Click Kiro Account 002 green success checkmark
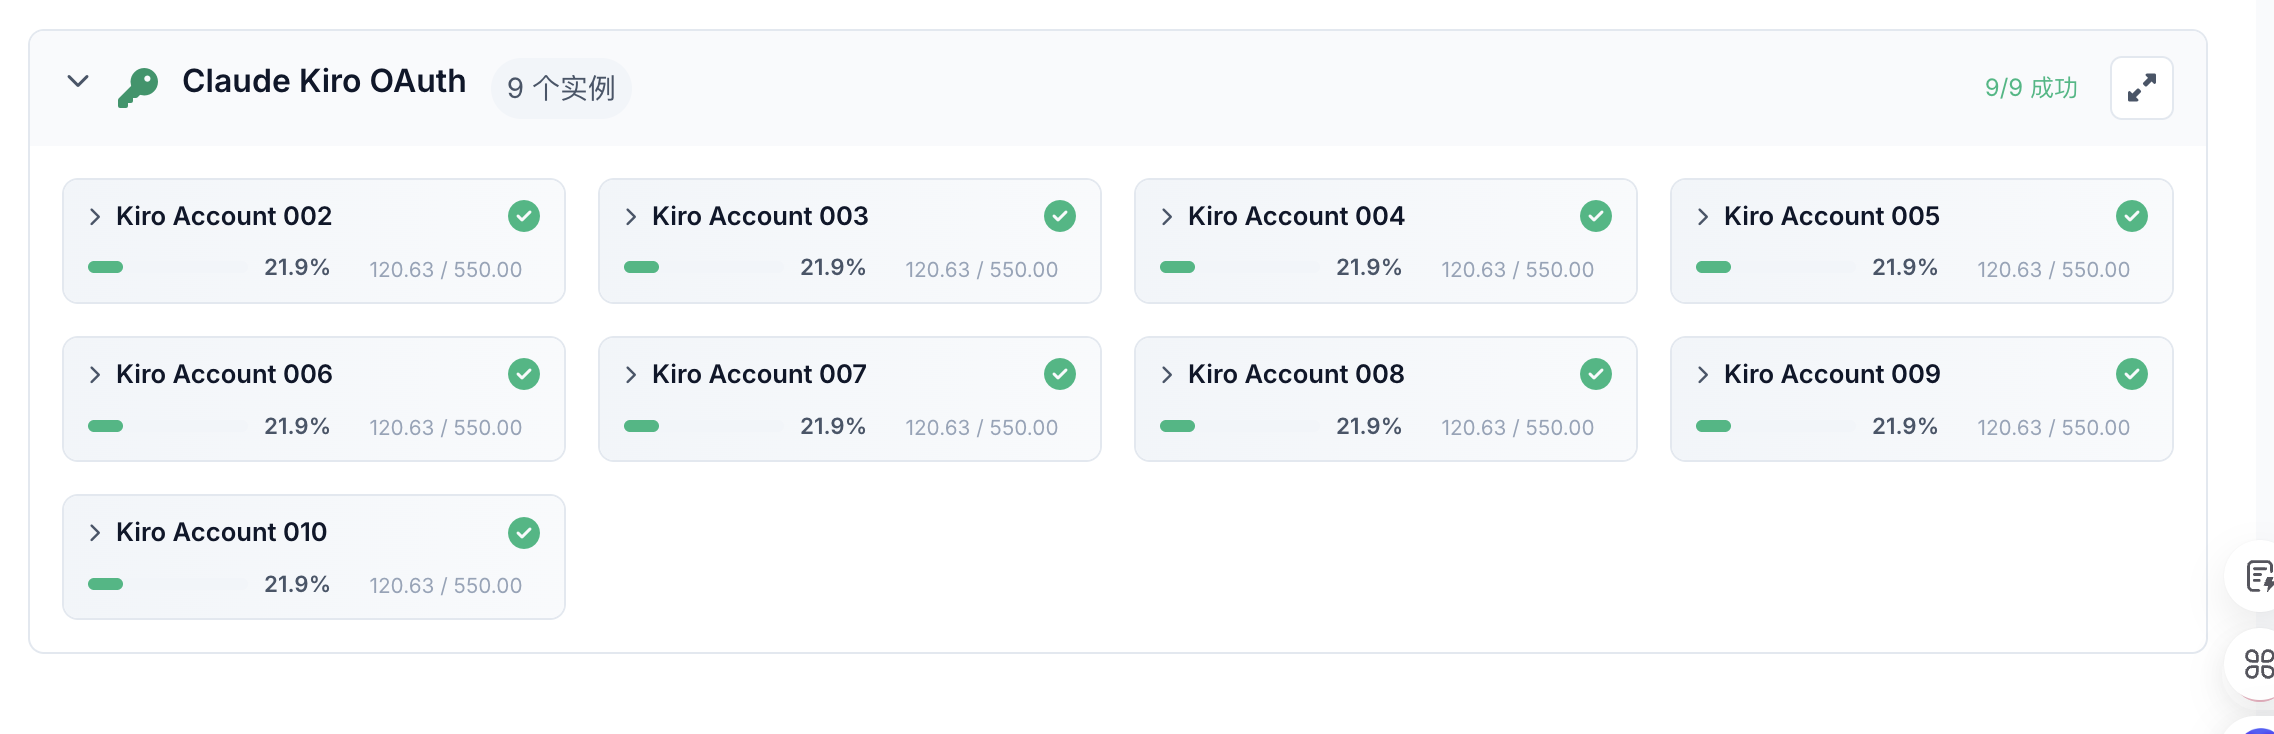Screen dimensions: 2274x734 point(524,216)
